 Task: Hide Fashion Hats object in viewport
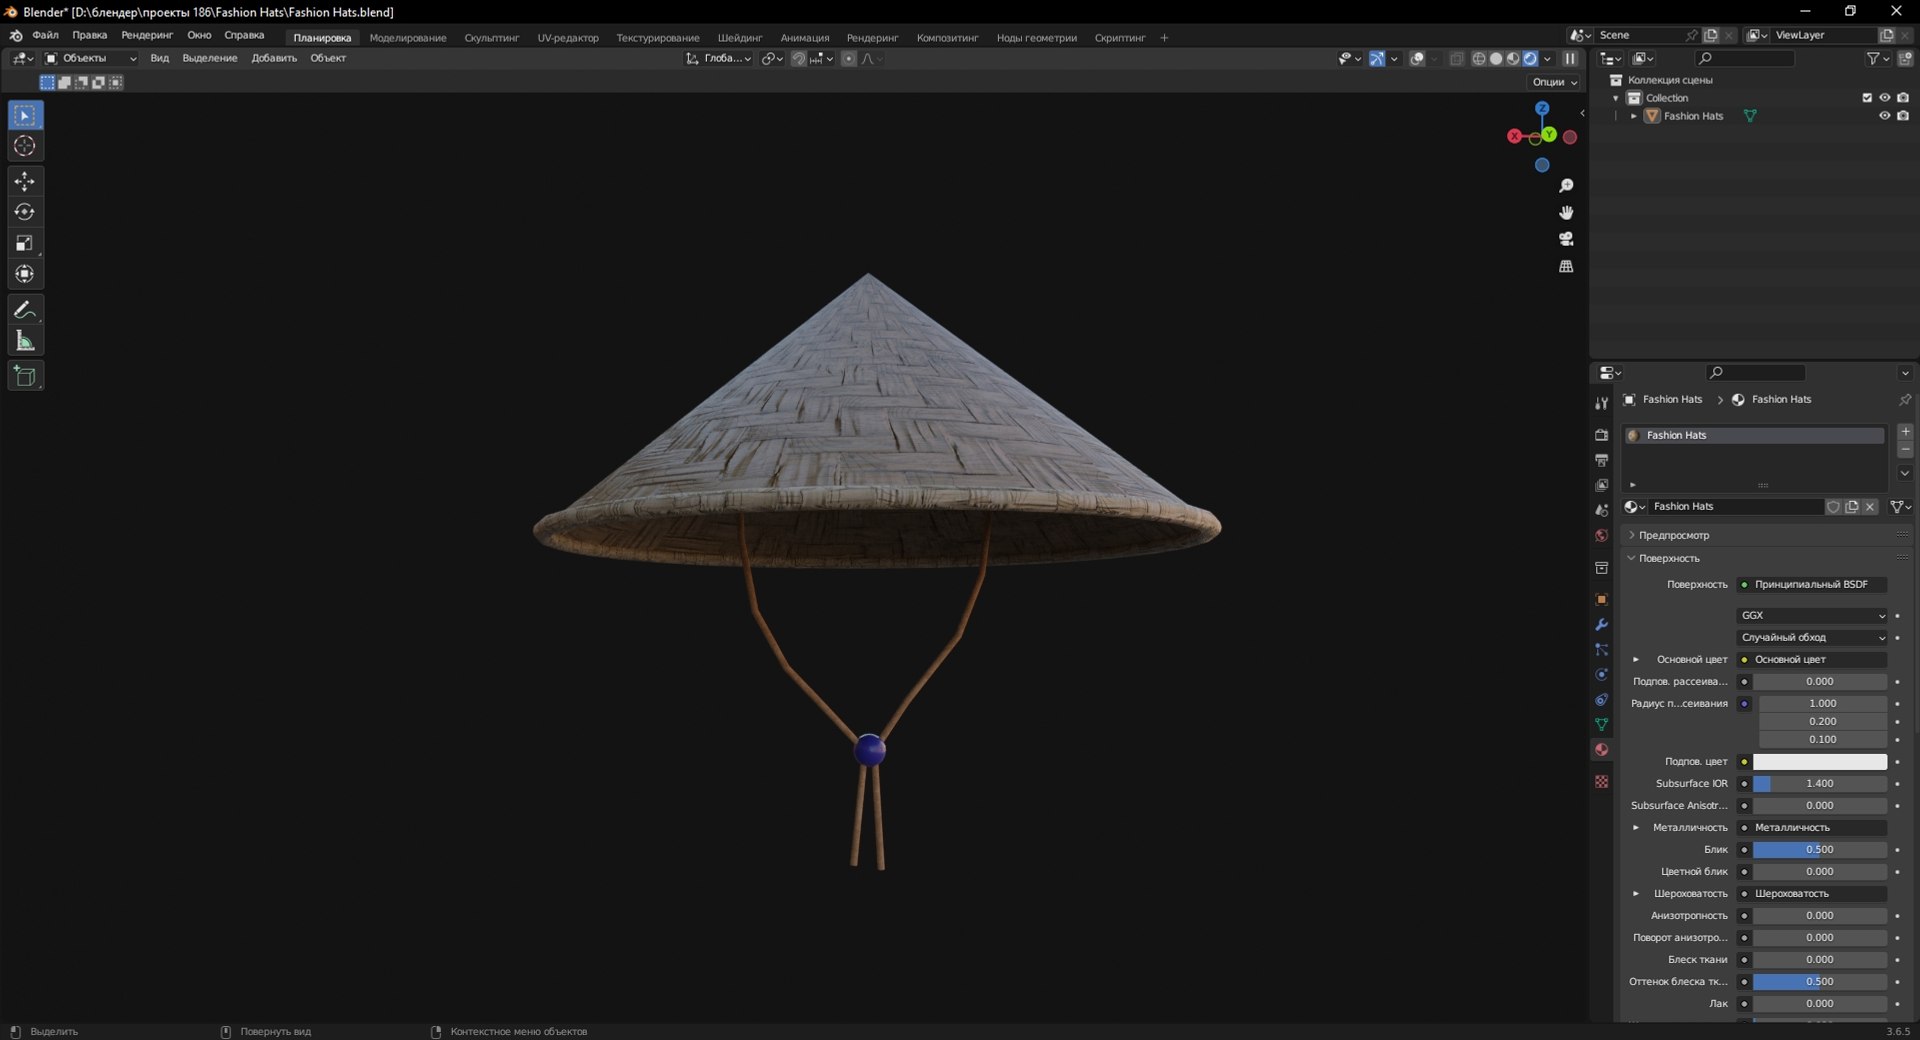1884,116
